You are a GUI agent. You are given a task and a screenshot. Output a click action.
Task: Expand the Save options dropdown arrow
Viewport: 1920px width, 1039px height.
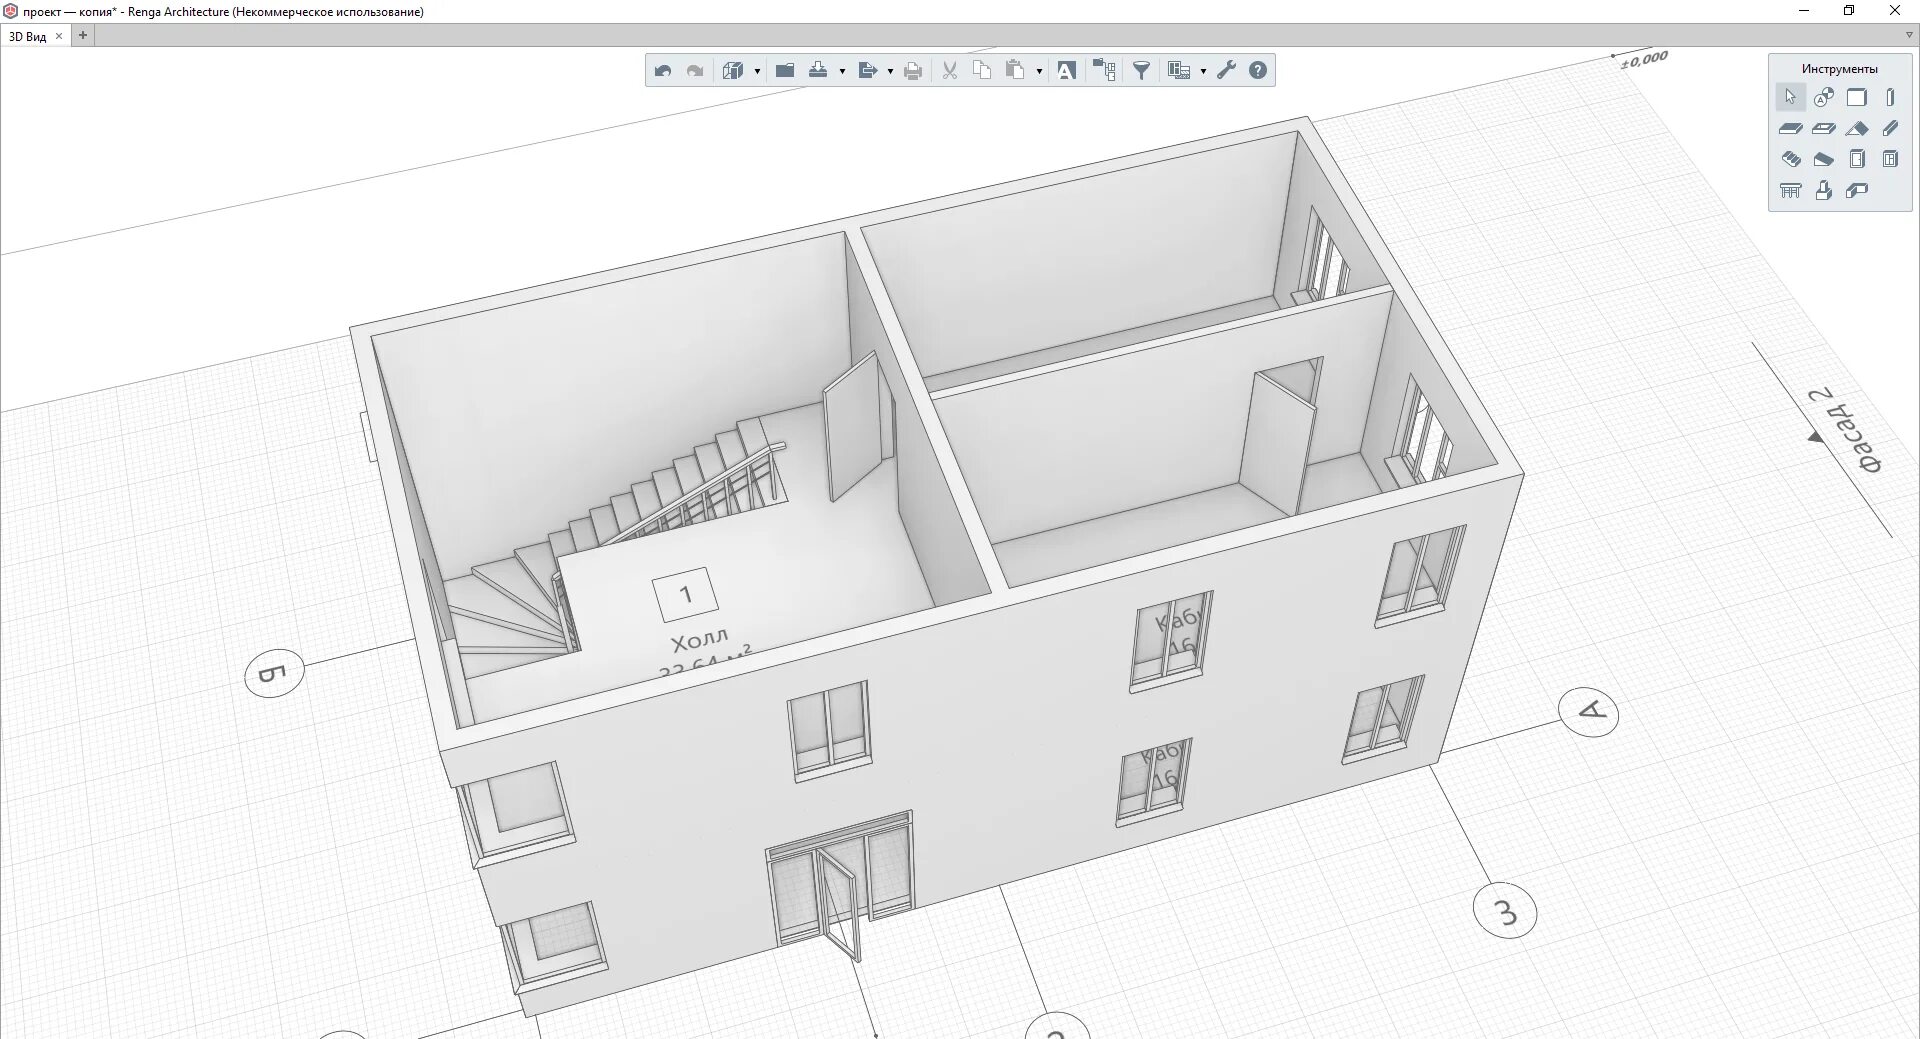pos(842,71)
